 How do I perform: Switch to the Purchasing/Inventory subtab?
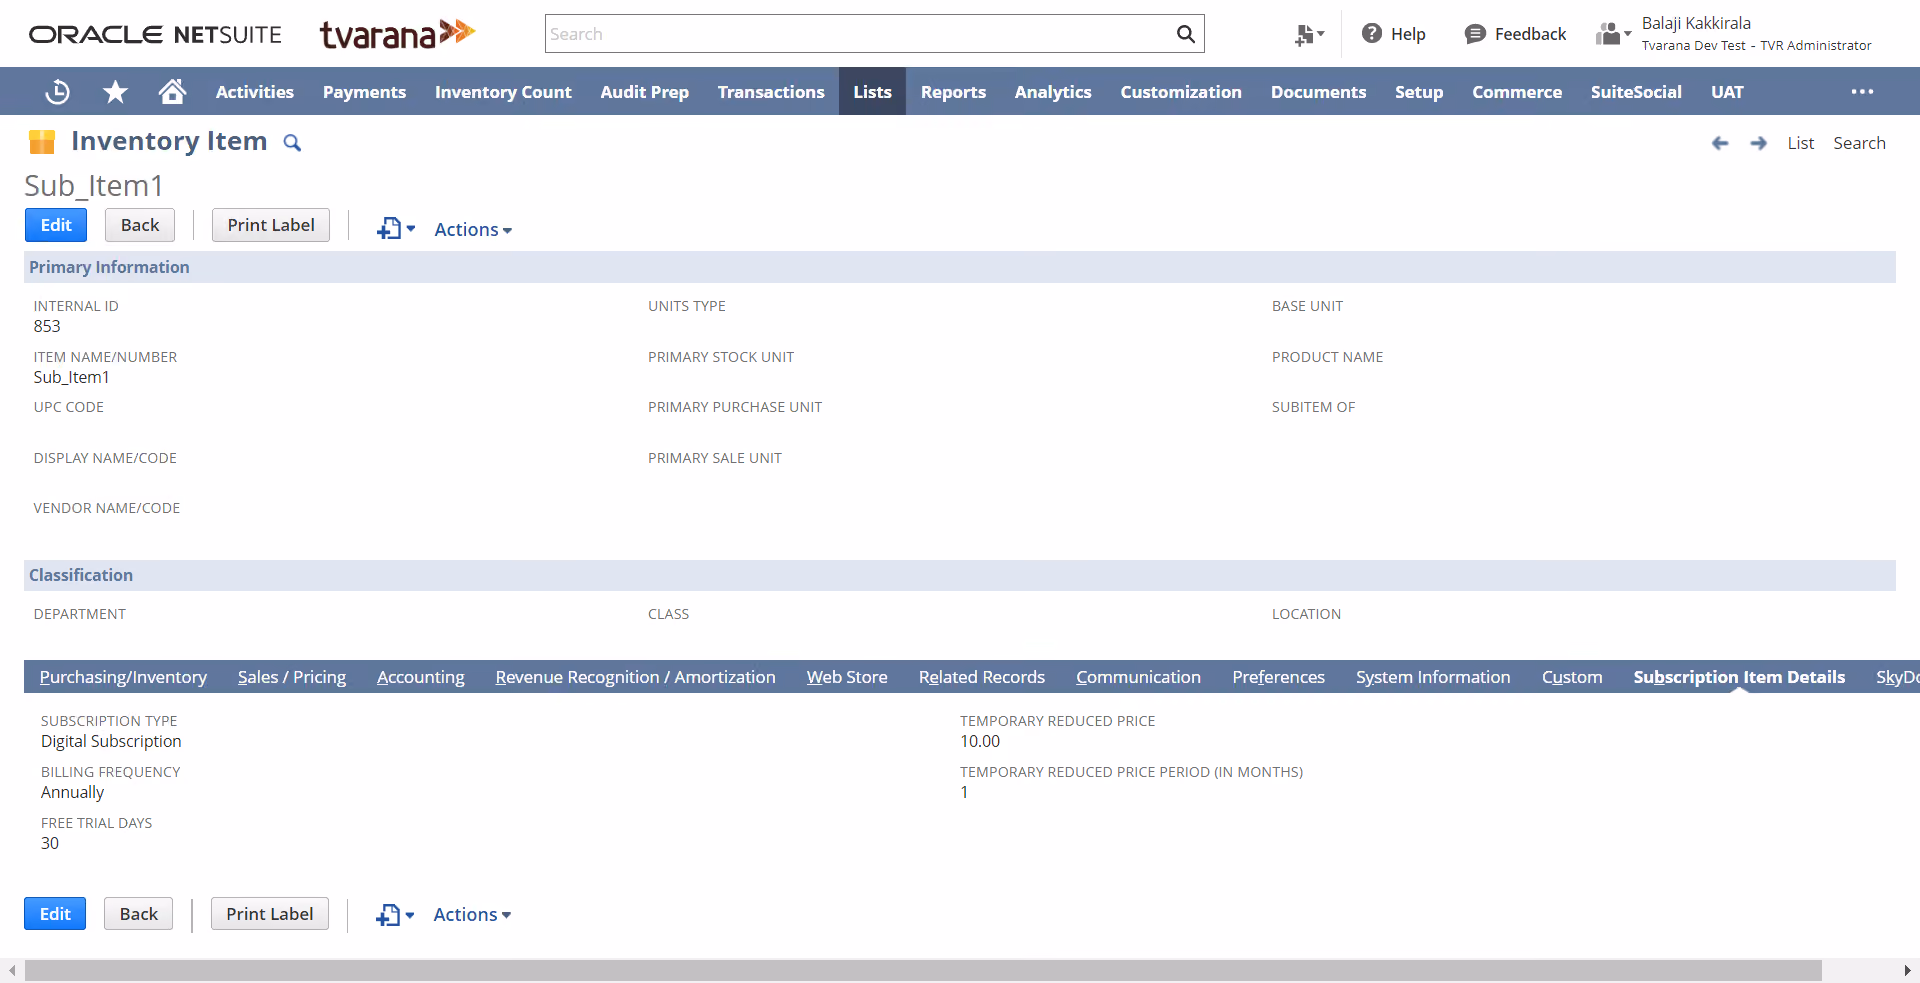pos(123,677)
